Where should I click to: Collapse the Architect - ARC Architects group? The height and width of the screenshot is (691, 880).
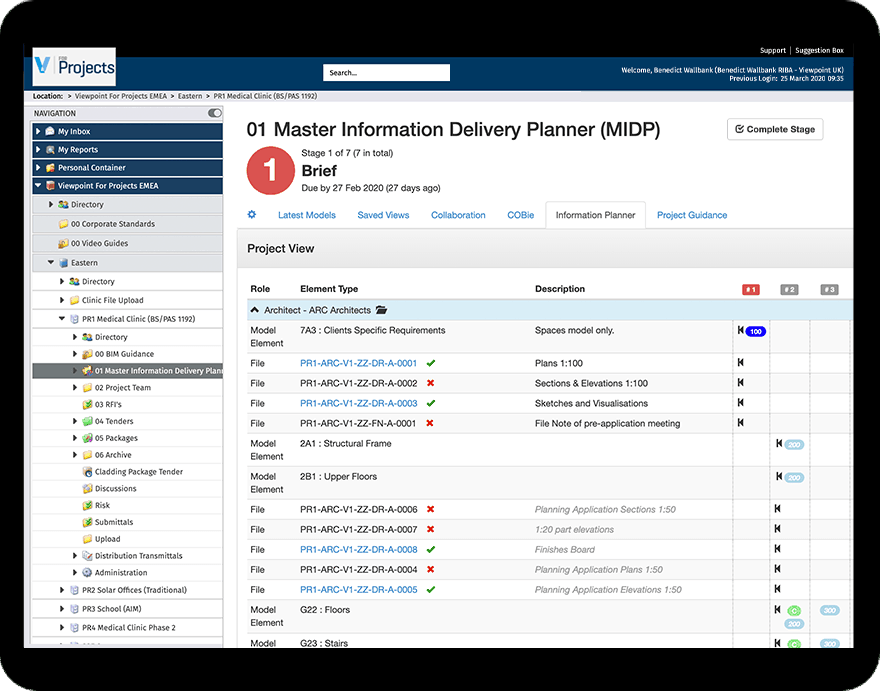(x=255, y=310)
